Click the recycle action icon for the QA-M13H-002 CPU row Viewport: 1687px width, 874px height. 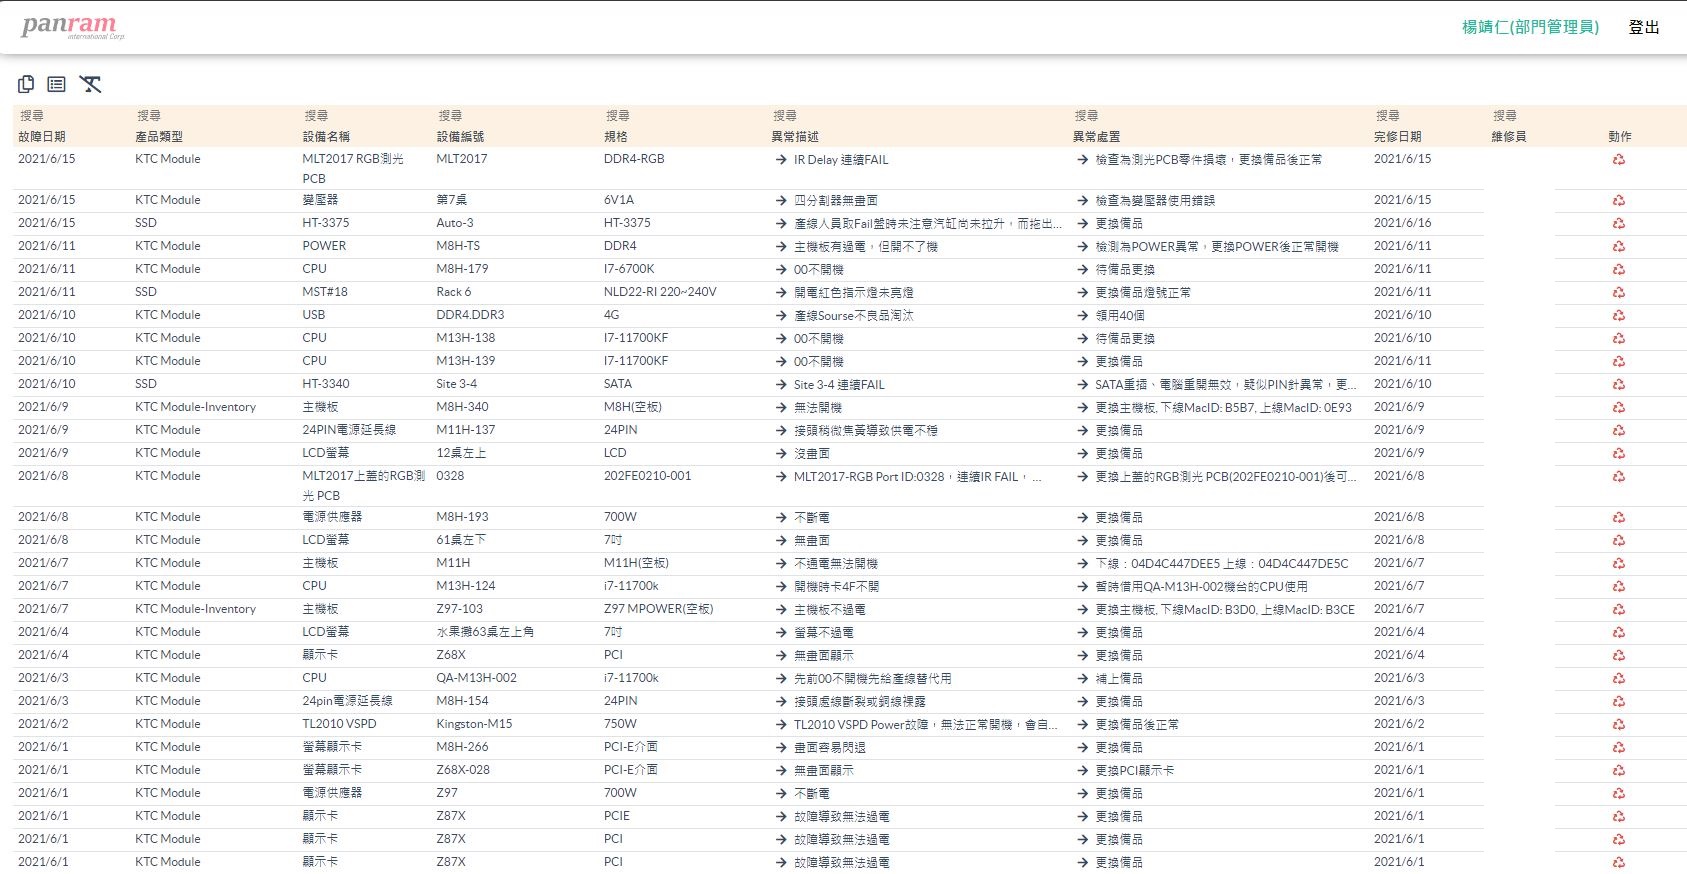click(x=1618, y=679)
